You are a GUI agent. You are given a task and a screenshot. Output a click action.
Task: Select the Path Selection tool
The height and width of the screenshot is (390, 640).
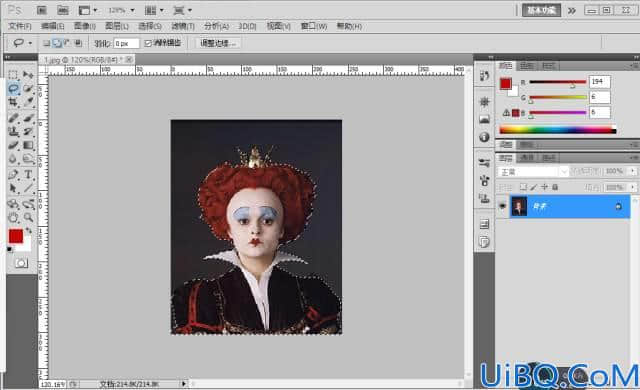point(13,188)
